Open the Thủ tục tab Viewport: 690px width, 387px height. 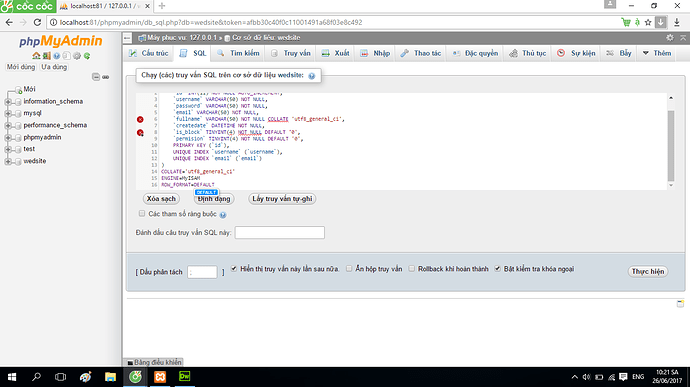527,53
